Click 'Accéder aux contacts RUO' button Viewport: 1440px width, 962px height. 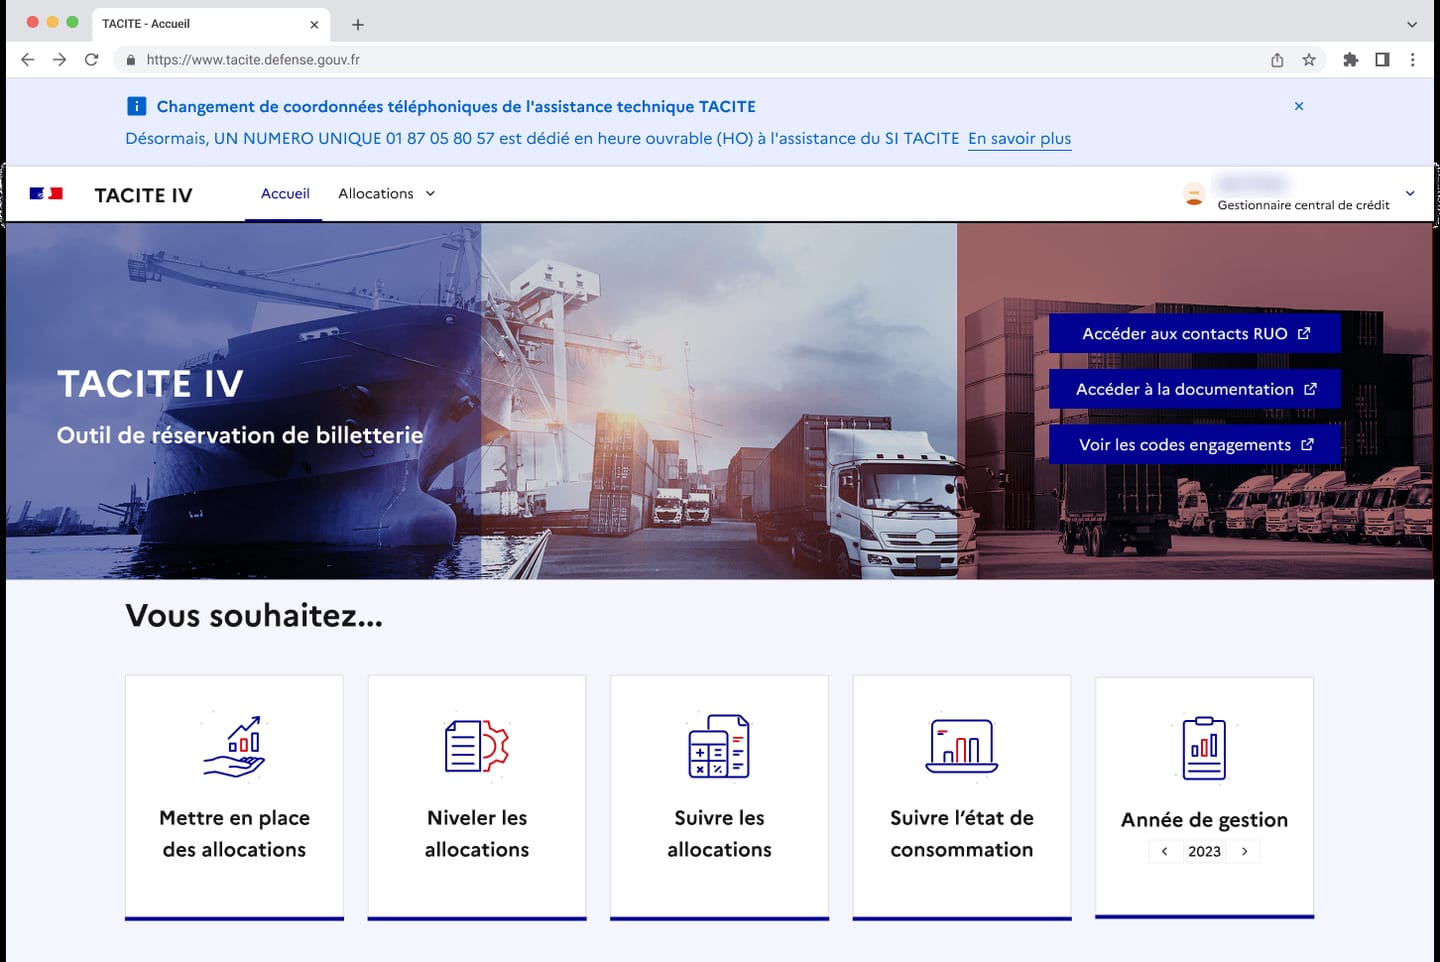coord(1195,333)
